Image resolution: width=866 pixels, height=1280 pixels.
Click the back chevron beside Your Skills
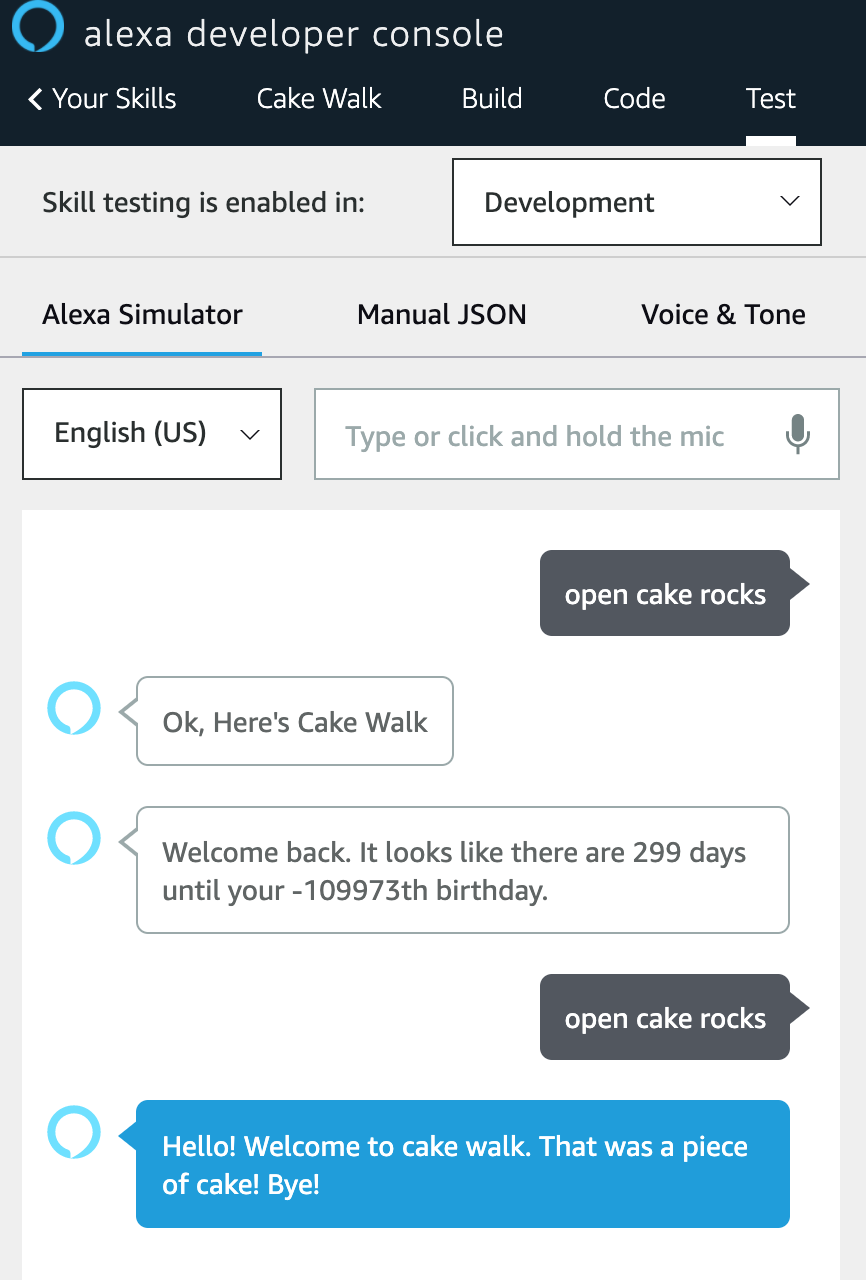tap(33, 99)
